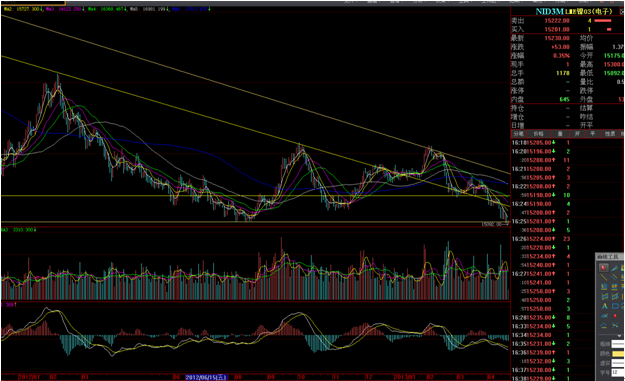Click the red dot marker tool
Screen dimensions: 625x381
(x=615, y=316)
